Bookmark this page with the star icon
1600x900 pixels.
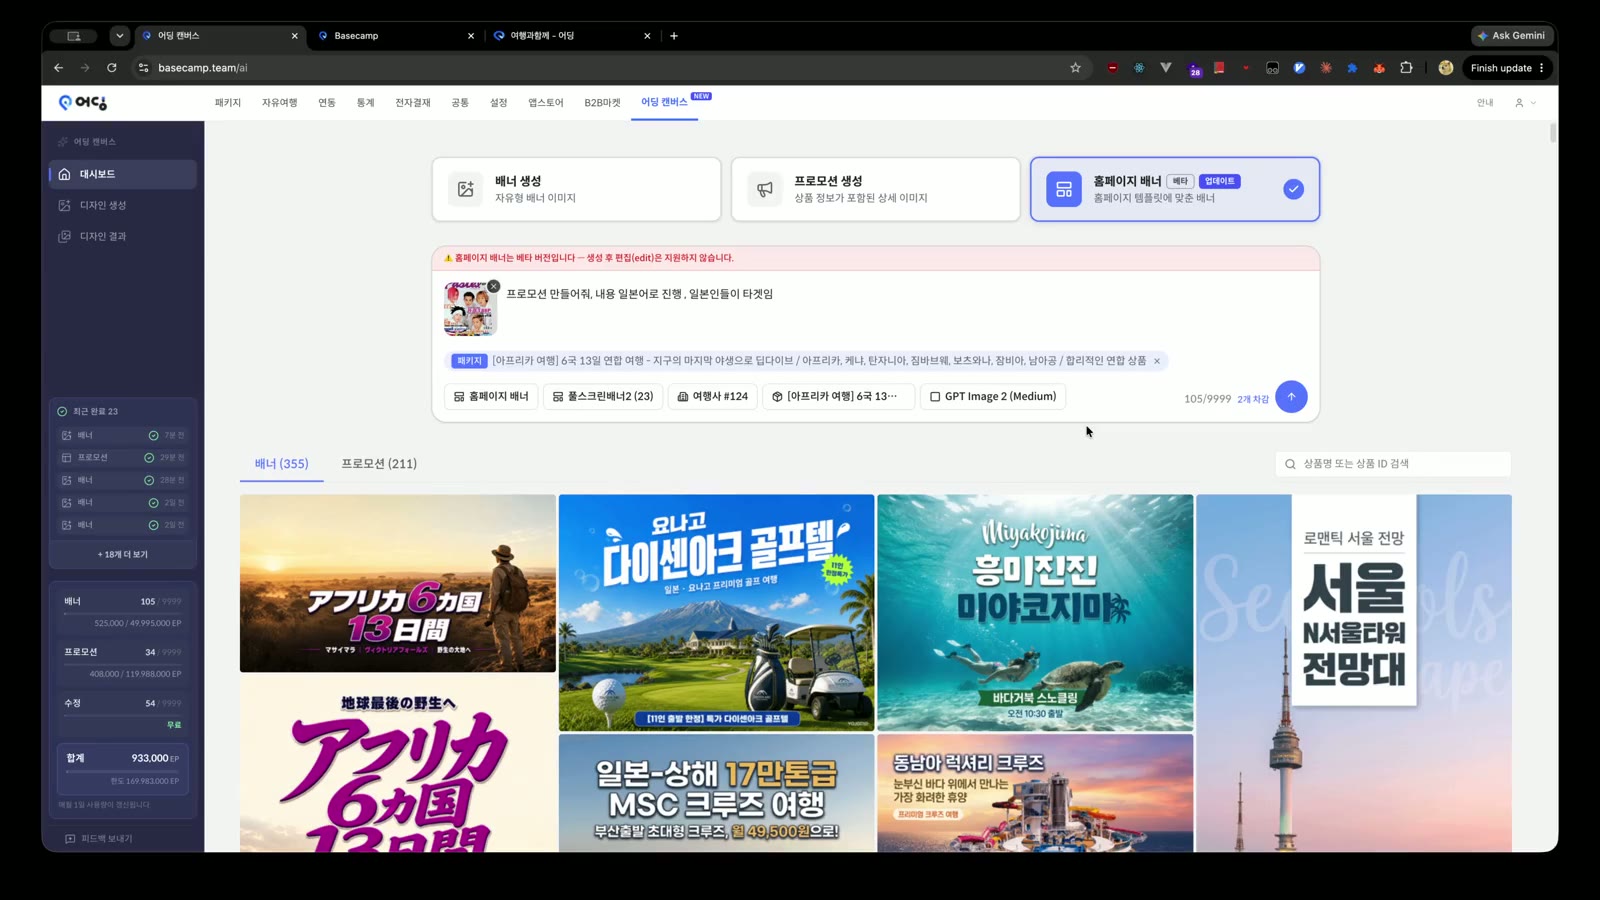pos(1075,68)
